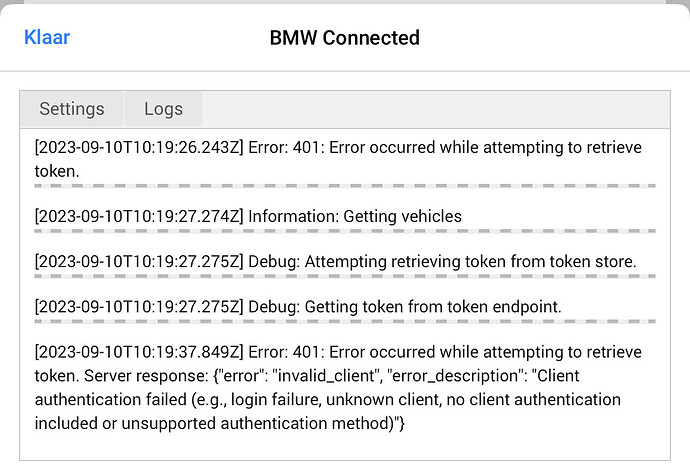This screenshot has height=472, width=690.
Task: Select the 'retrieving token from token store' entry
Action: [441, 261]
